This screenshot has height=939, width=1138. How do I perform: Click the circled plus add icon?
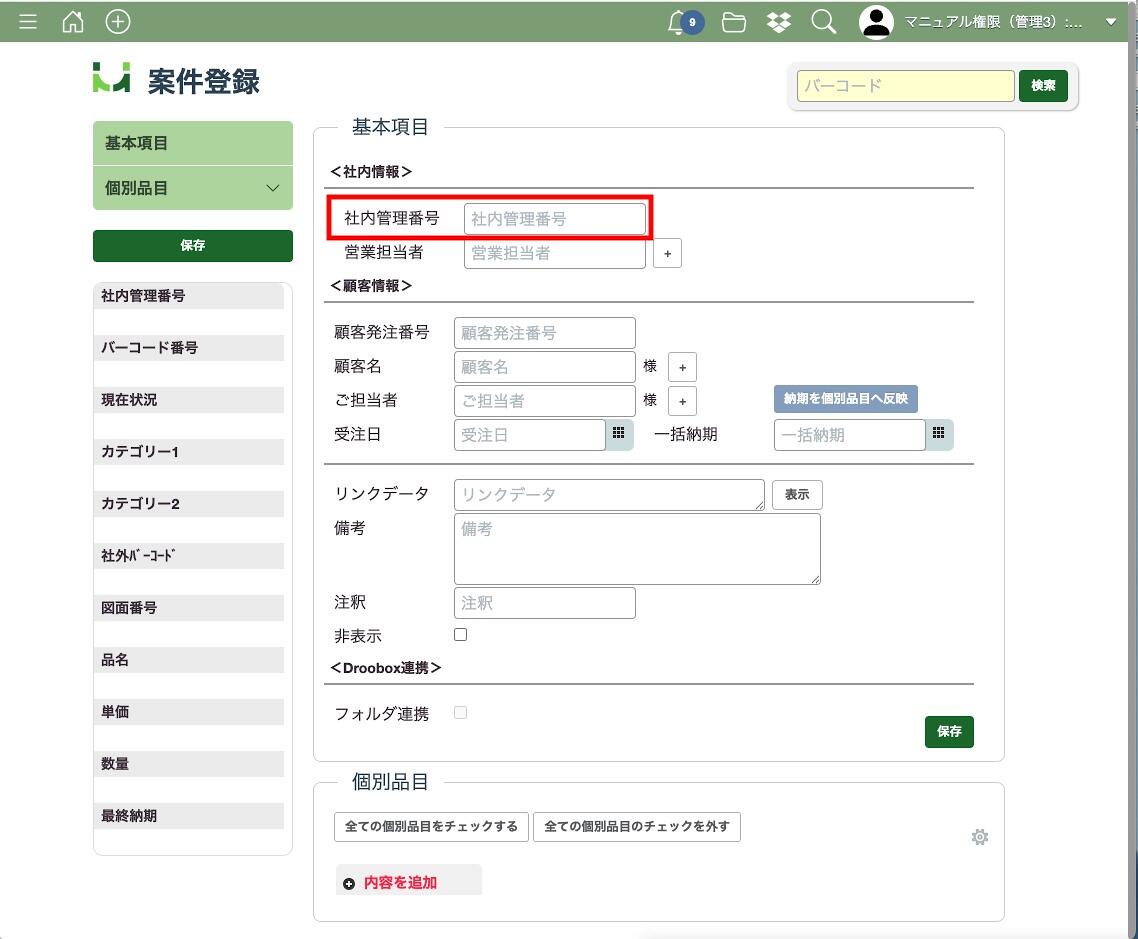coord(118,22)
